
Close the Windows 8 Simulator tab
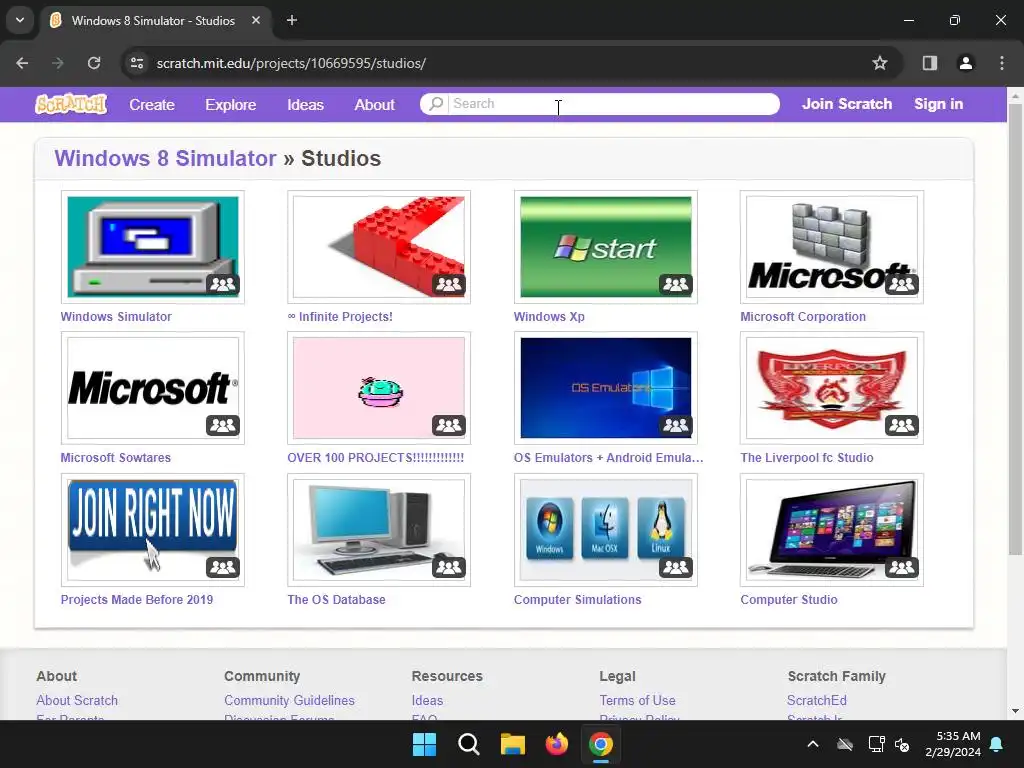point(256,20)
